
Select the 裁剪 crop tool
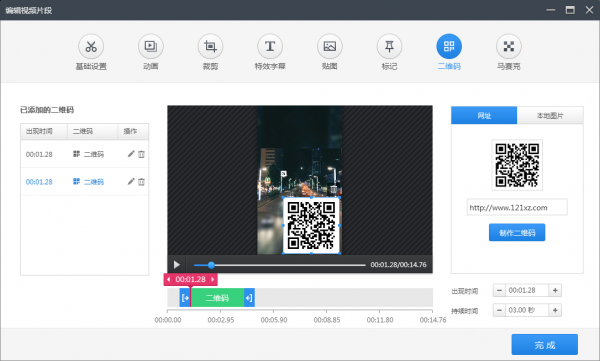click(210, 46)
